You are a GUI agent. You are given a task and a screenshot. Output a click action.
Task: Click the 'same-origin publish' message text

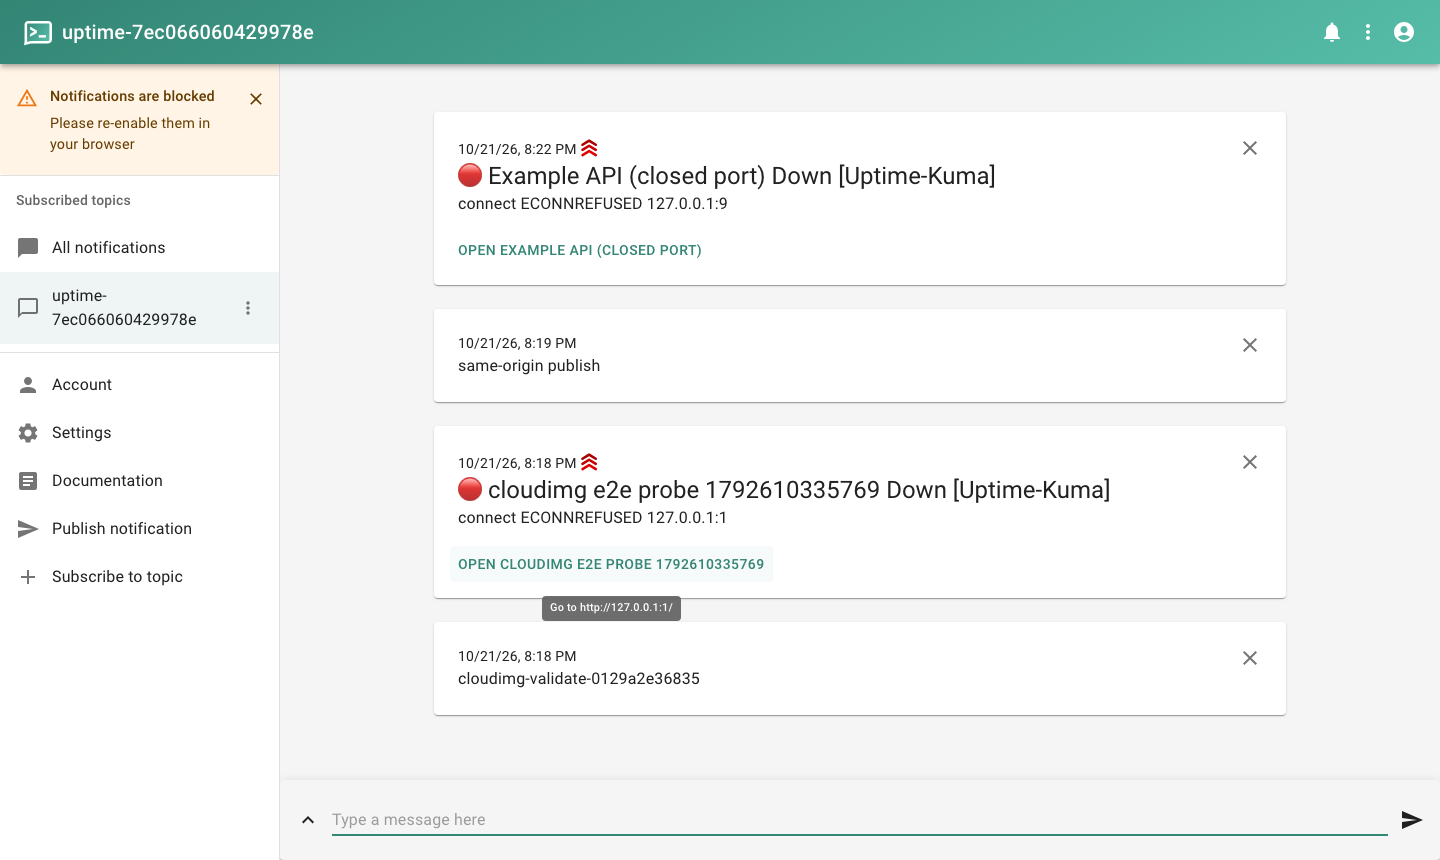[529, 366]
